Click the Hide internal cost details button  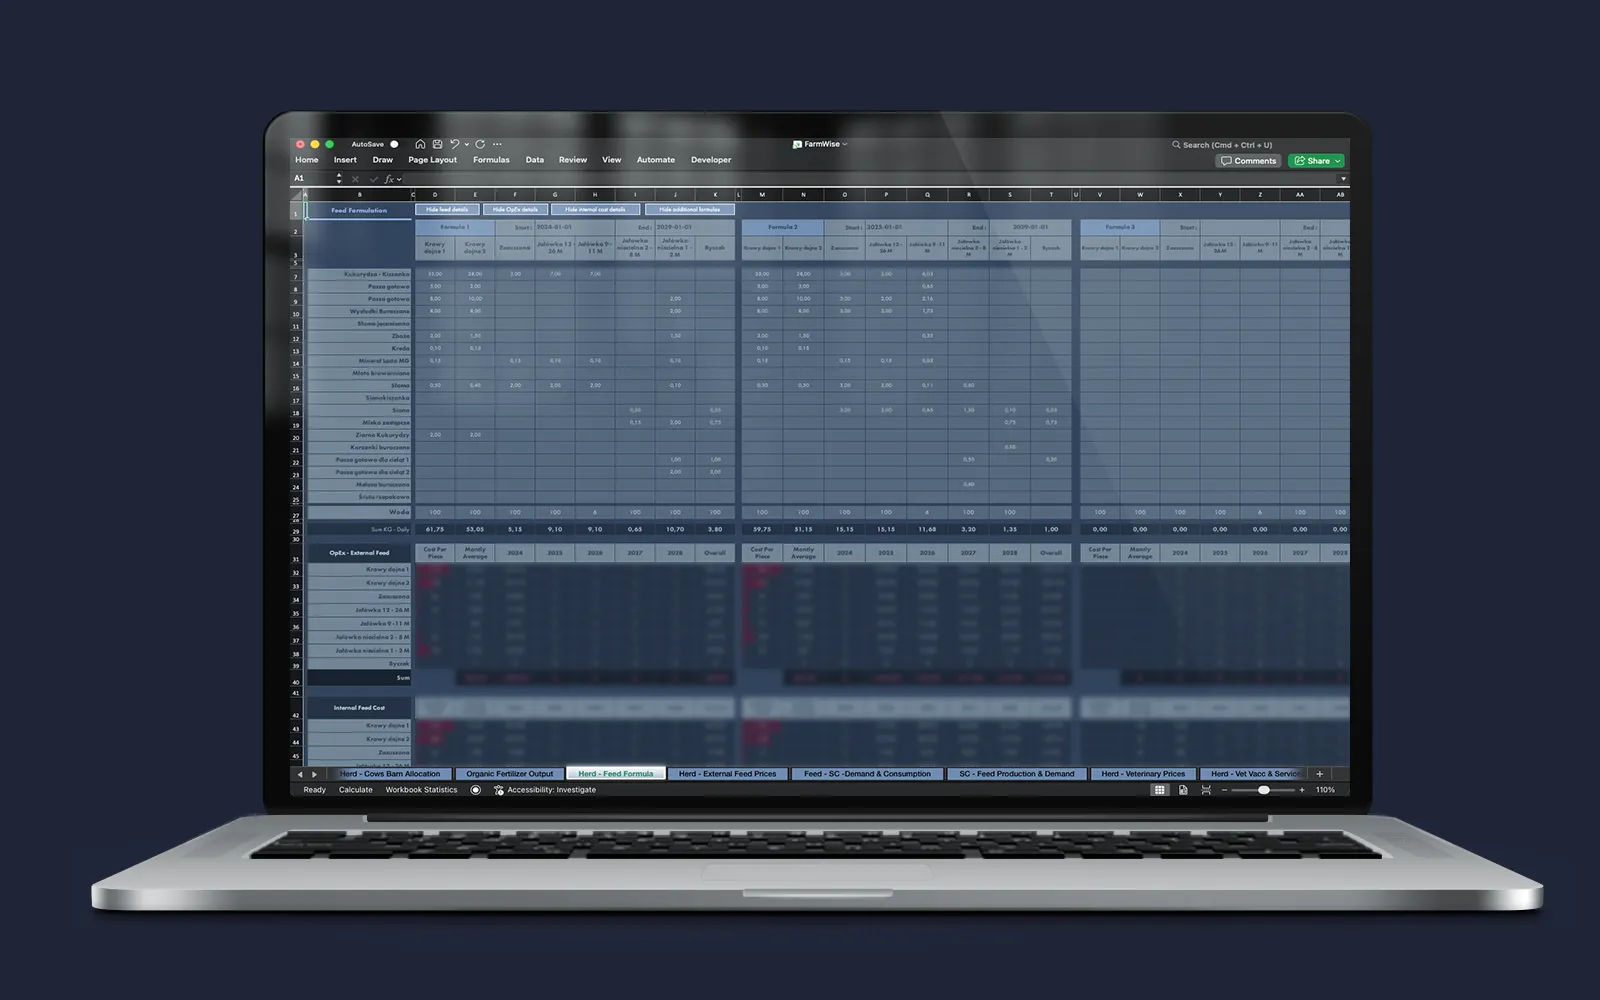click(x=595, y=210)
